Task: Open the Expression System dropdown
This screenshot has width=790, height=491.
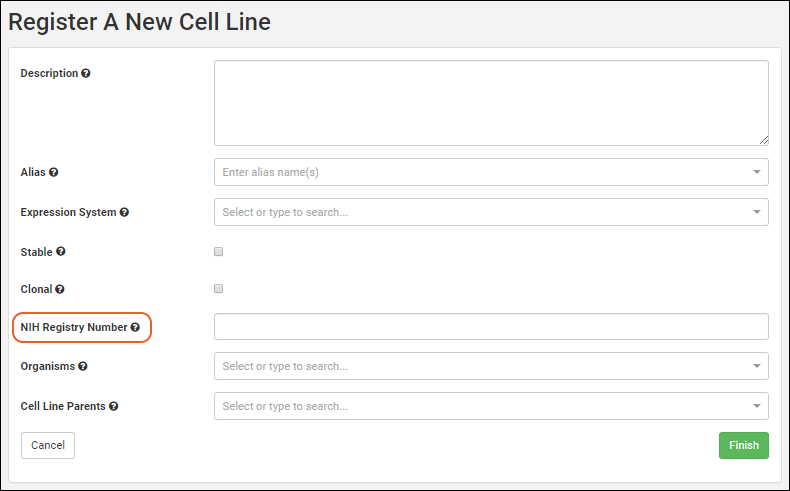Action: 756,212
